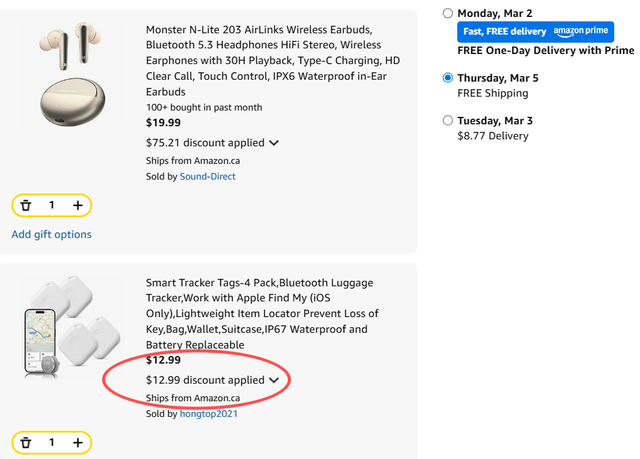
Task: Click FREE One-Day Delivery with Prime text
Action: coord(545,50)
